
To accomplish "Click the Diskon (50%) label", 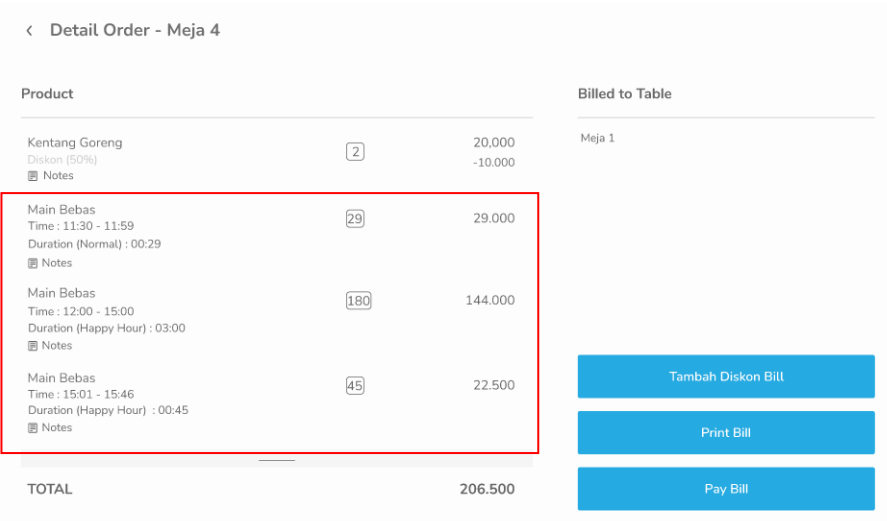I will click(x=61, y=159).
